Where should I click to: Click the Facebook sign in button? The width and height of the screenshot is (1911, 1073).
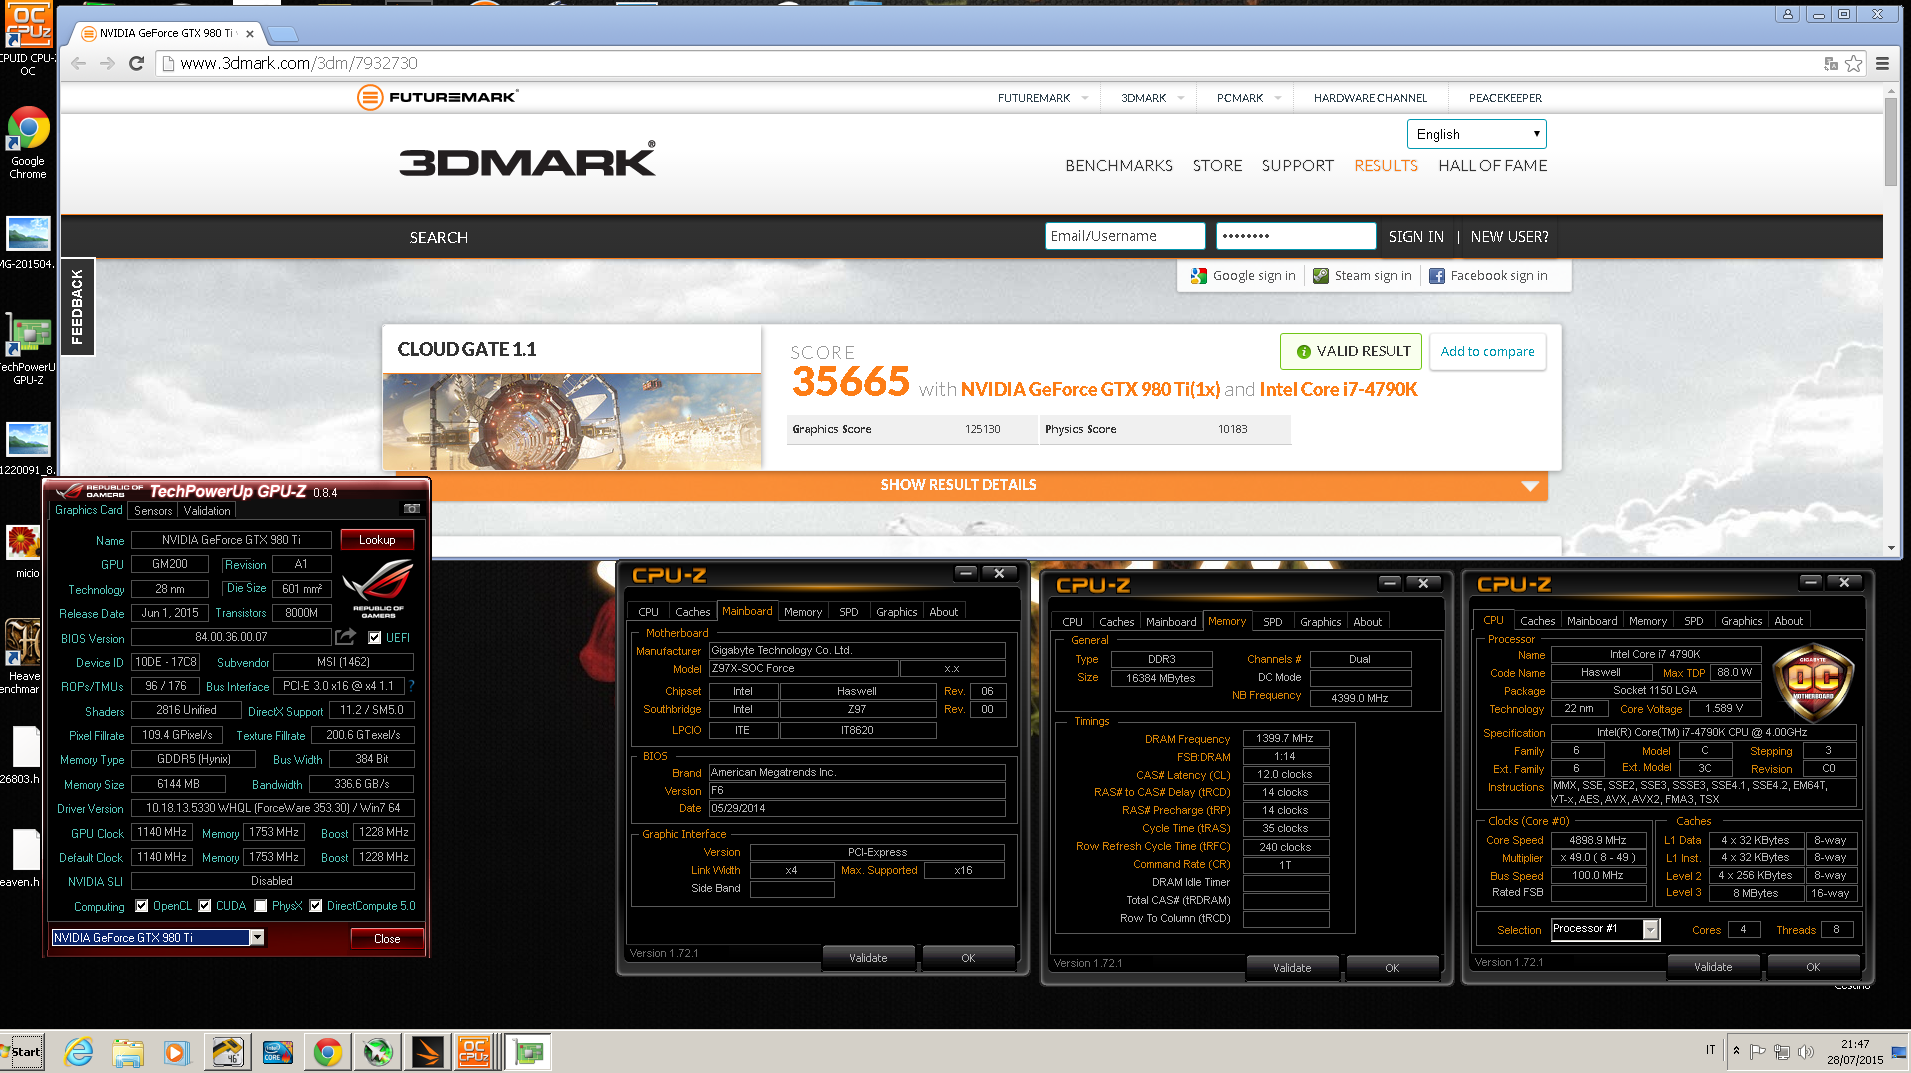(x=1488, y=276)
